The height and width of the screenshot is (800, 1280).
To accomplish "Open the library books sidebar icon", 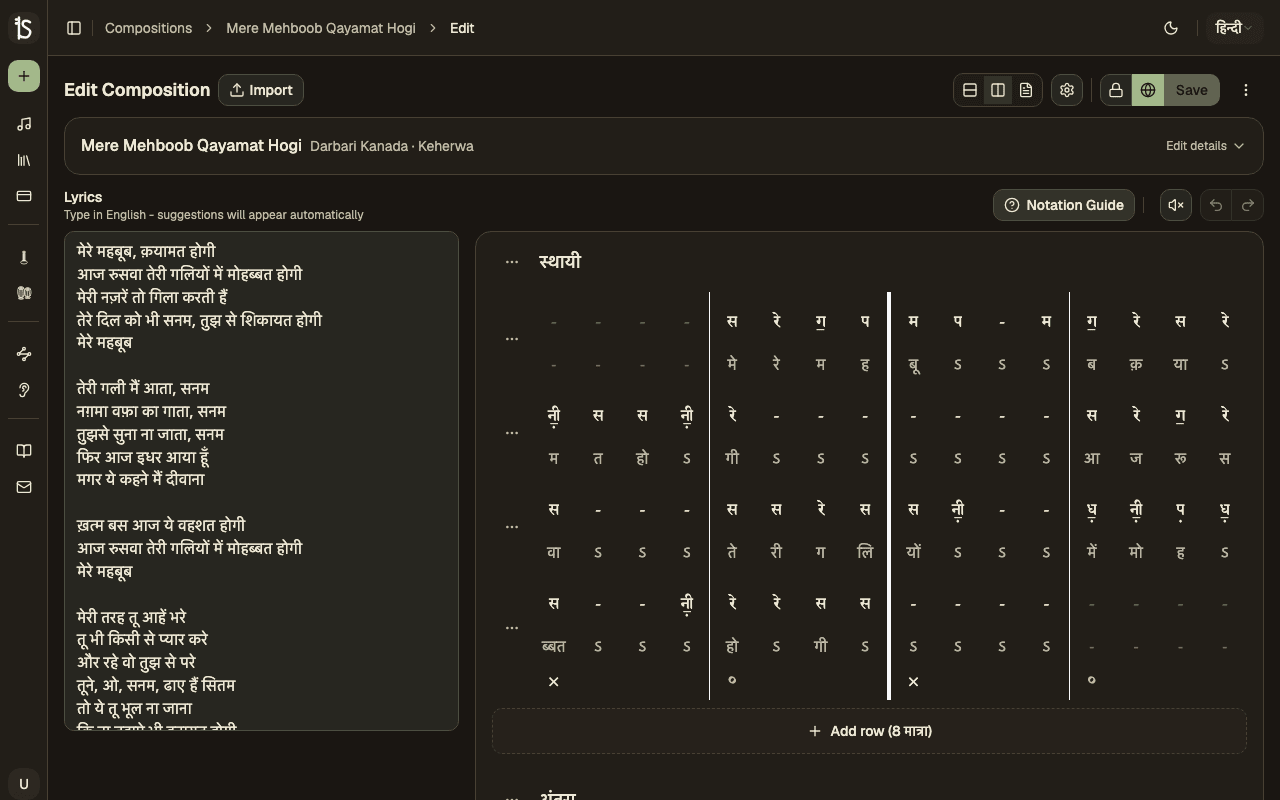I will click(24, 160).
